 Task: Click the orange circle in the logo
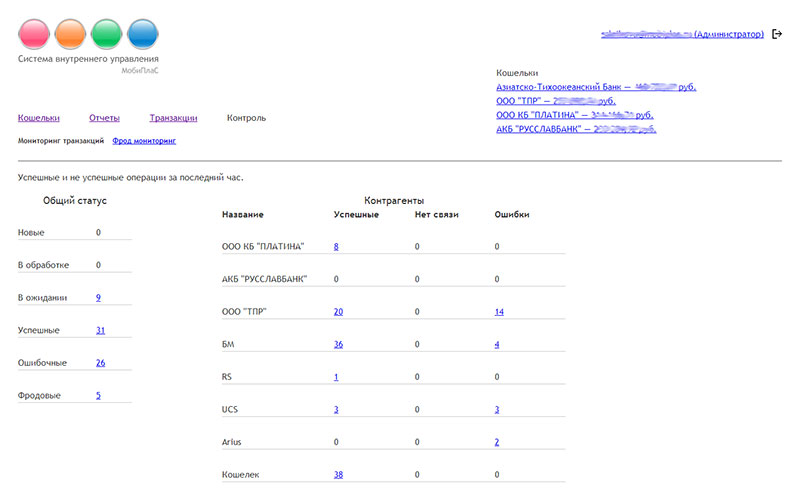tap(70, 35)
